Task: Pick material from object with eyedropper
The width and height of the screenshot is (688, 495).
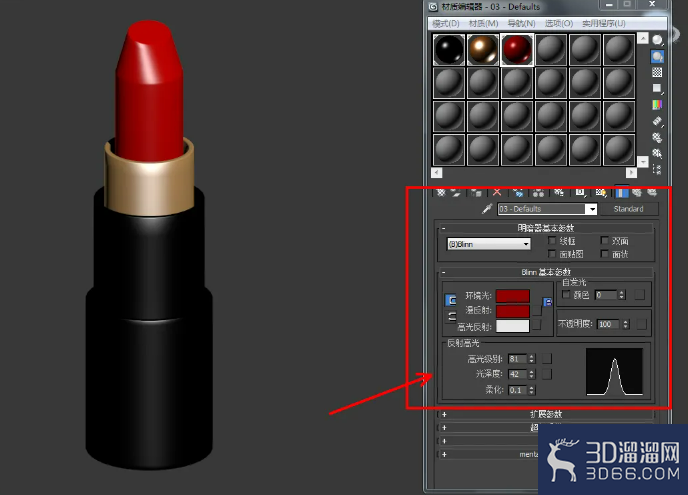Action: (x=487, y=209)
